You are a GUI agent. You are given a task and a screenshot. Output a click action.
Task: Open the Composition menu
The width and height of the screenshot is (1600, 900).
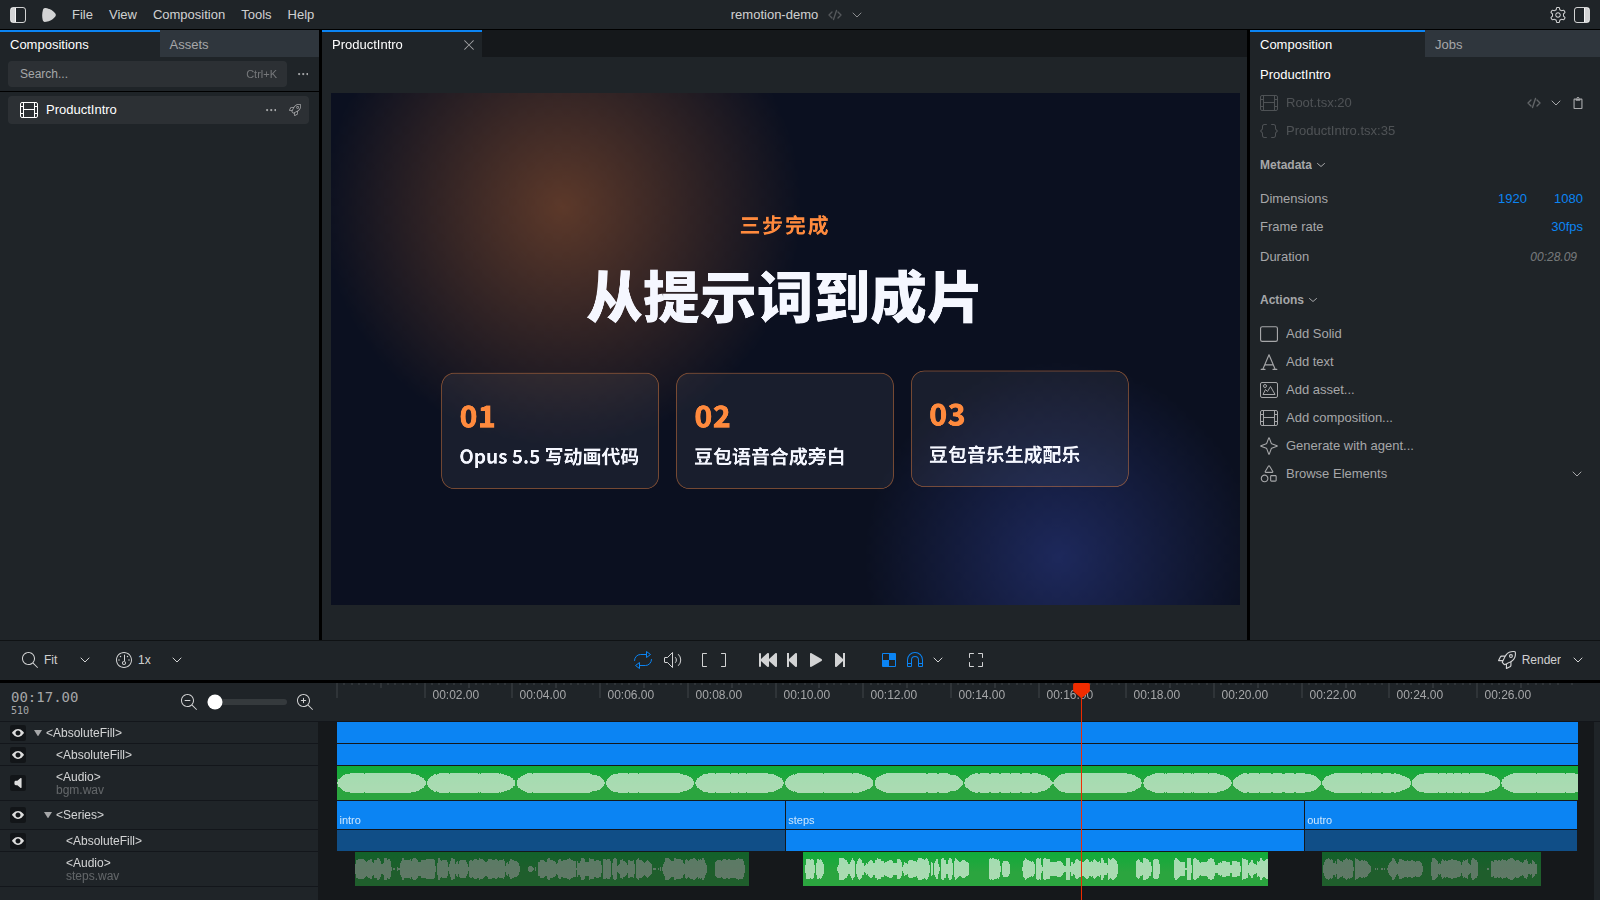(x=189, y=15)
